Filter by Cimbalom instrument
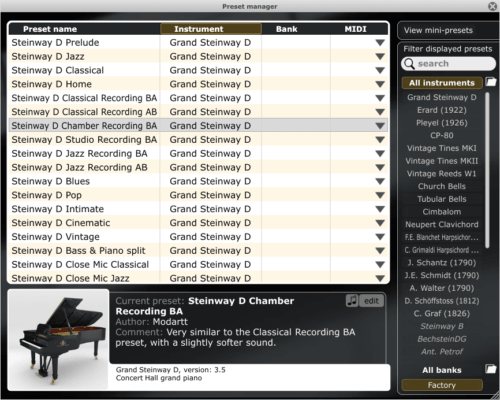500x400 pixels. click(x=442, y=212)
